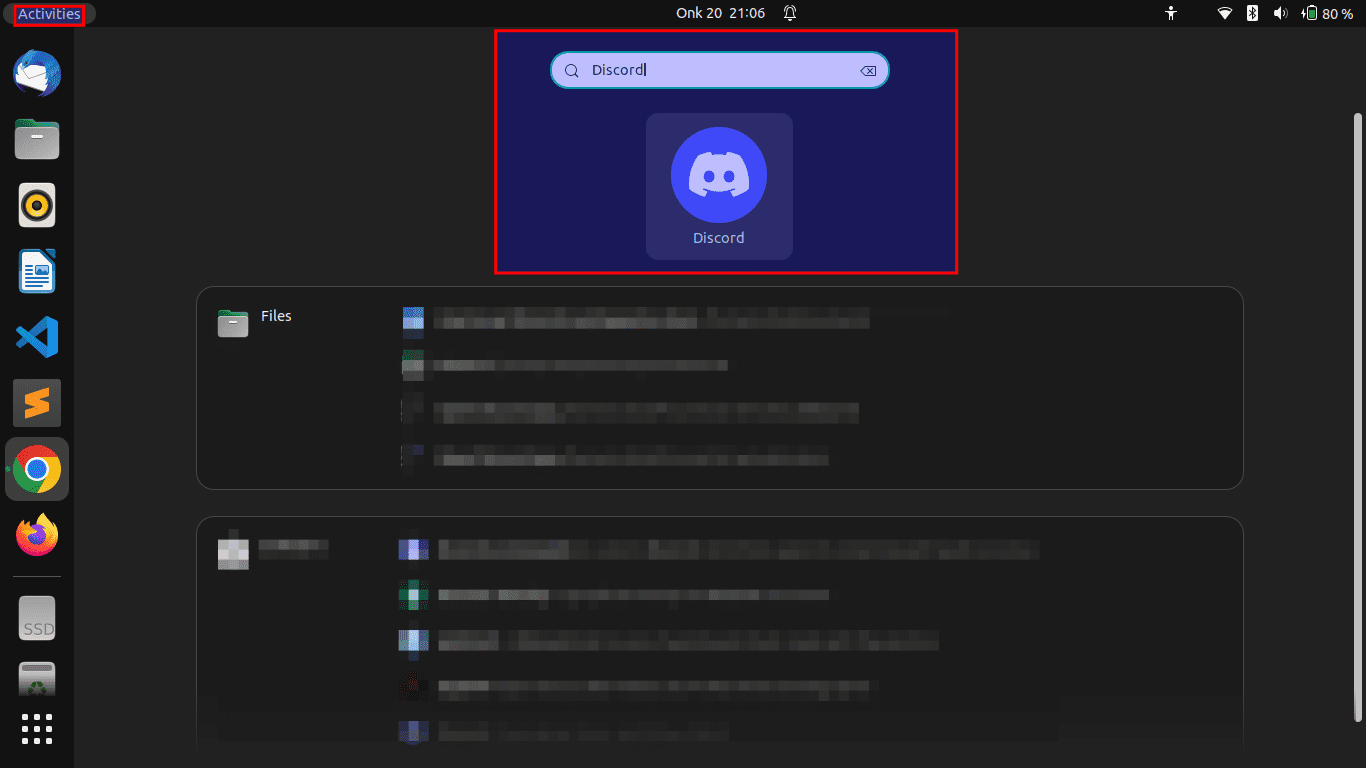Open the SSD drive in dock
This screenshot has width=1366, height=768.
pos(37,619)
